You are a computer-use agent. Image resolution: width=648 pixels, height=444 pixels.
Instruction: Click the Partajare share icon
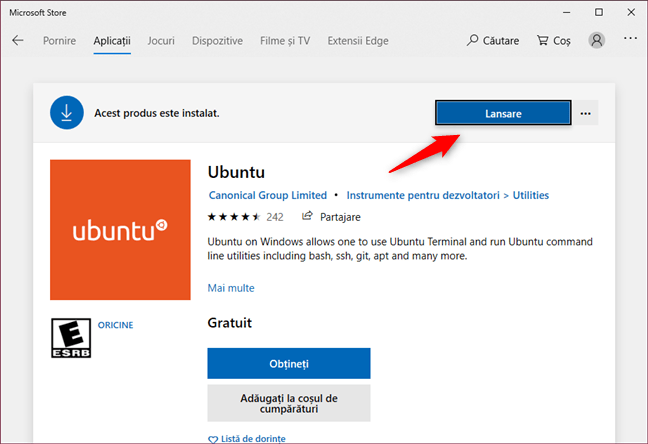[307, 216]
